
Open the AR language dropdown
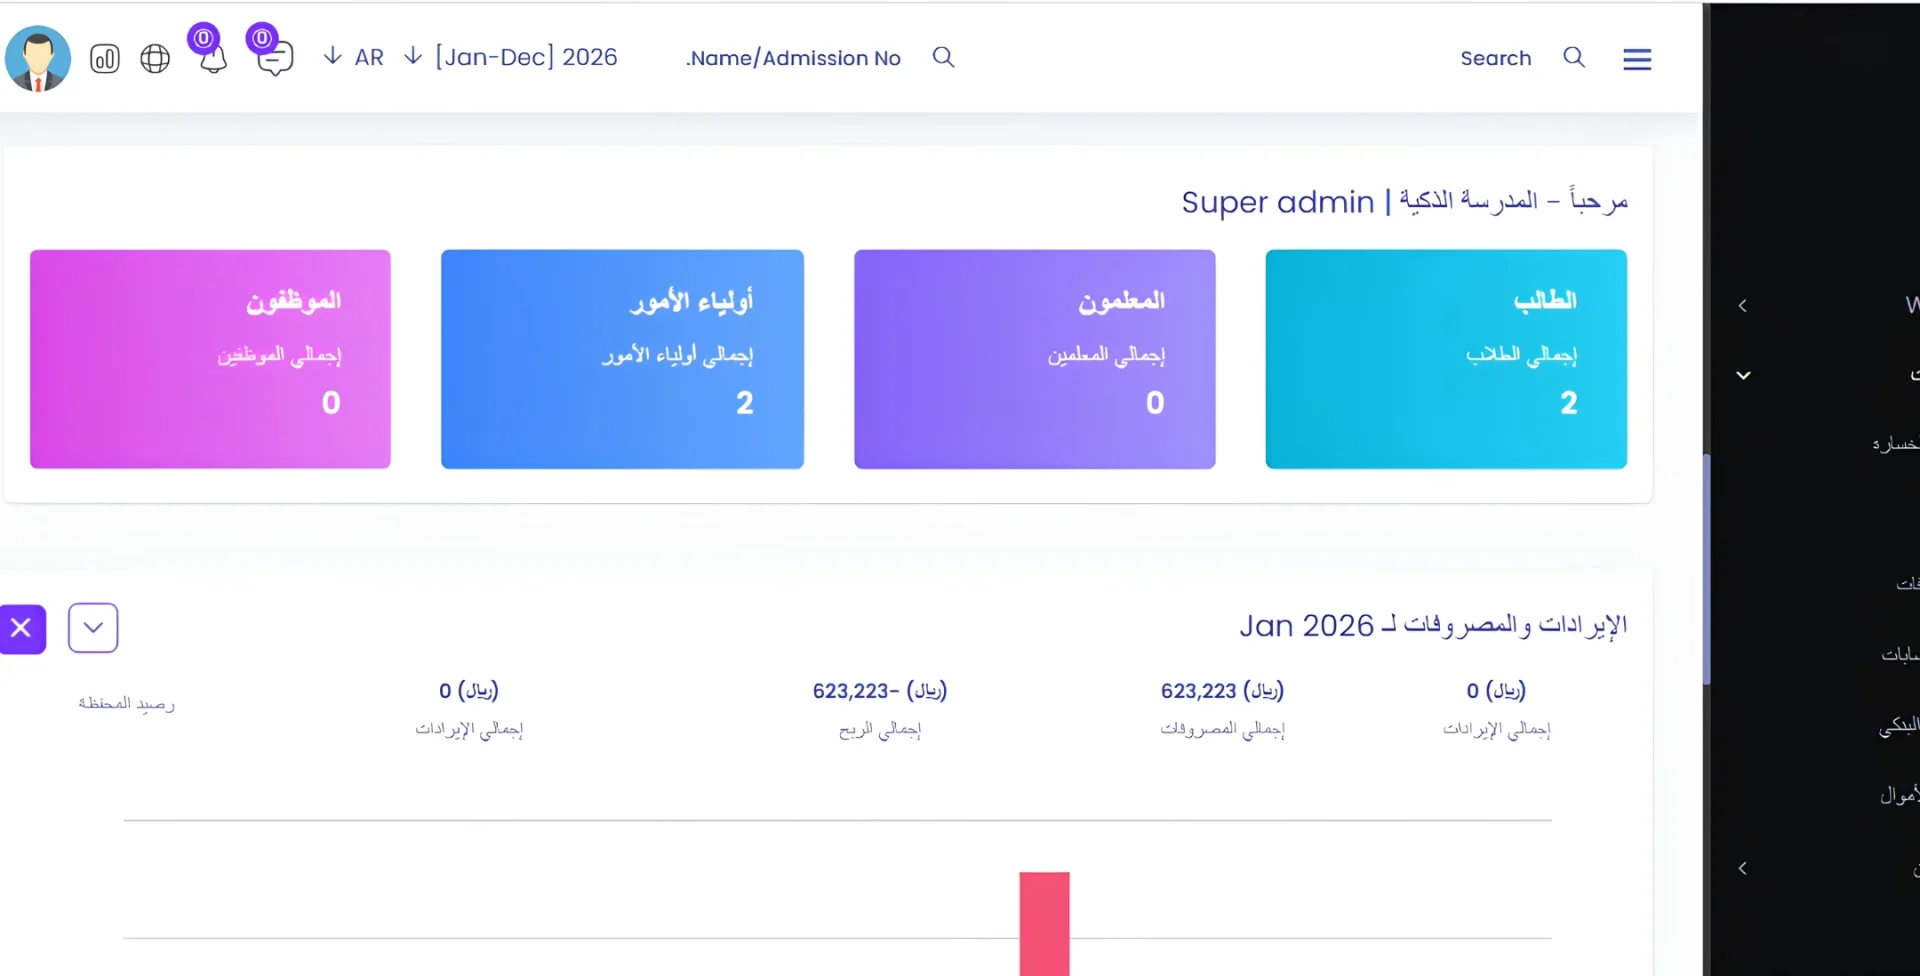(354, 57)
